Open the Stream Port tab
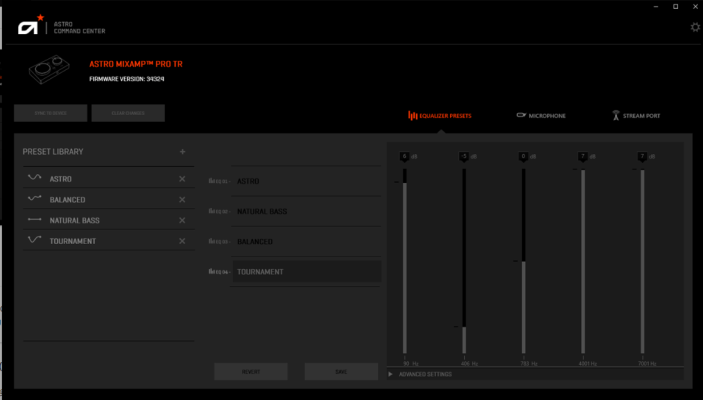 636,116
